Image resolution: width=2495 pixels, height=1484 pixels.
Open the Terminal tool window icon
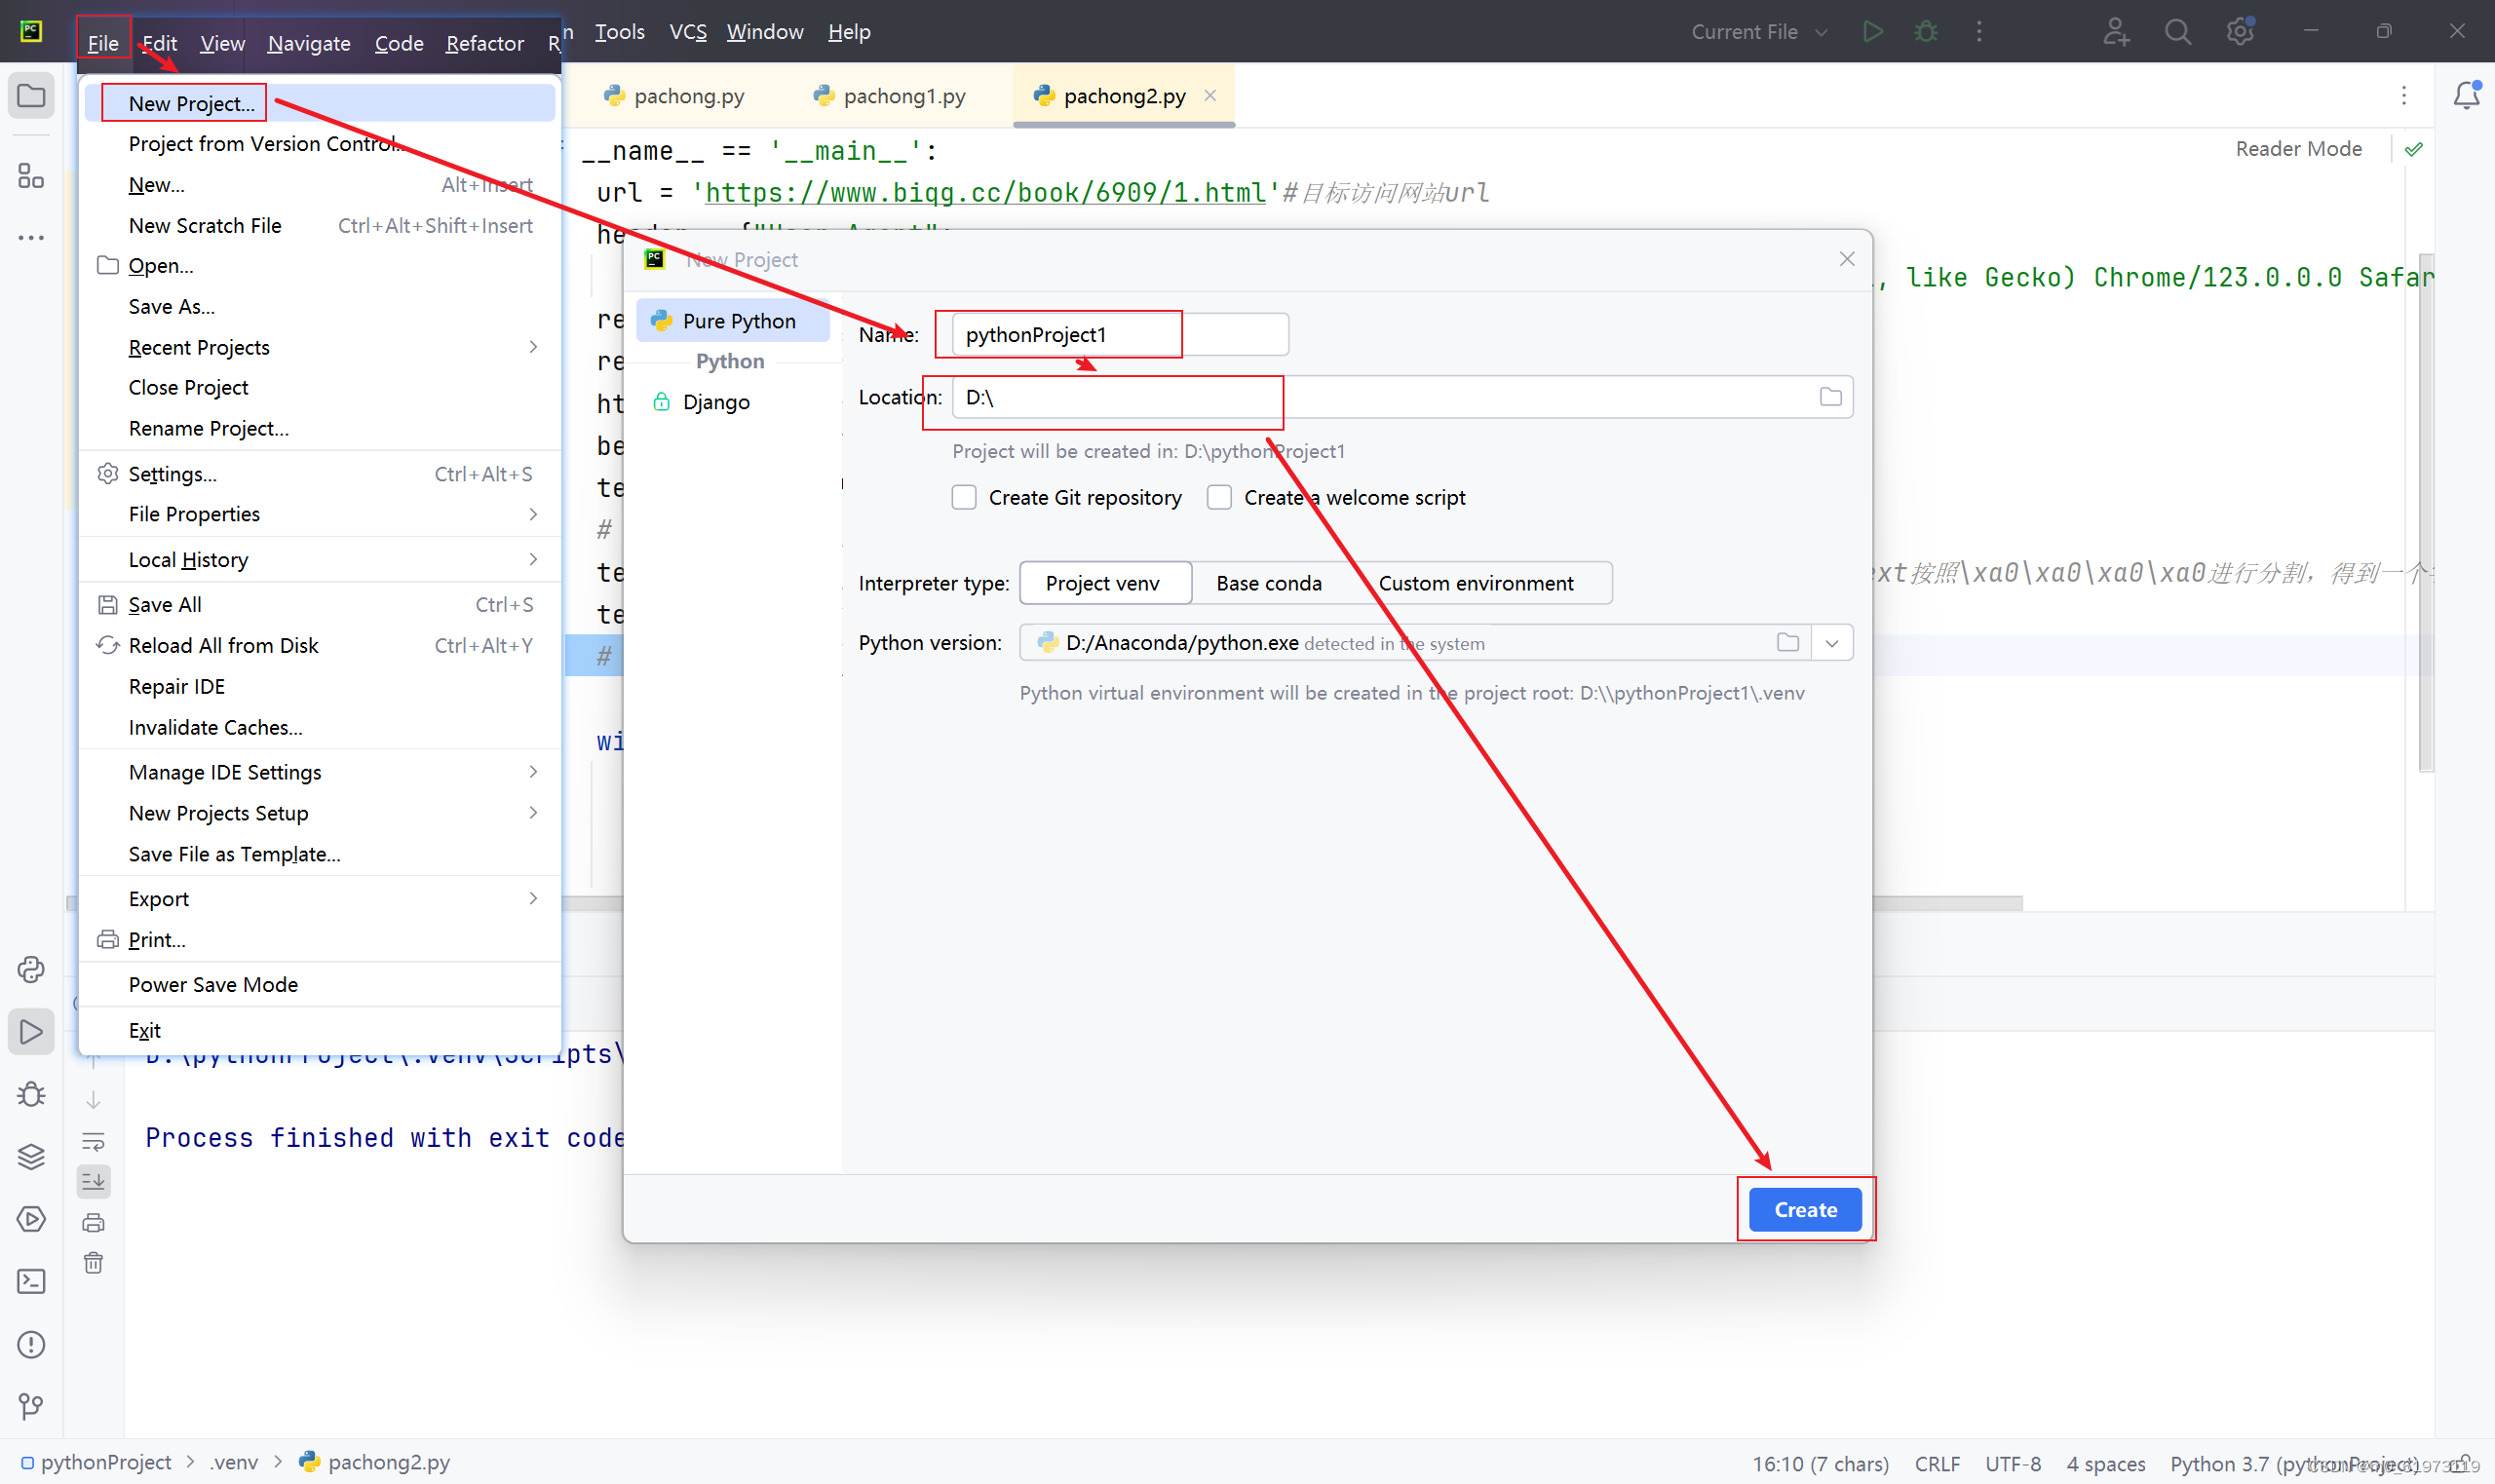click(31, 1282)
